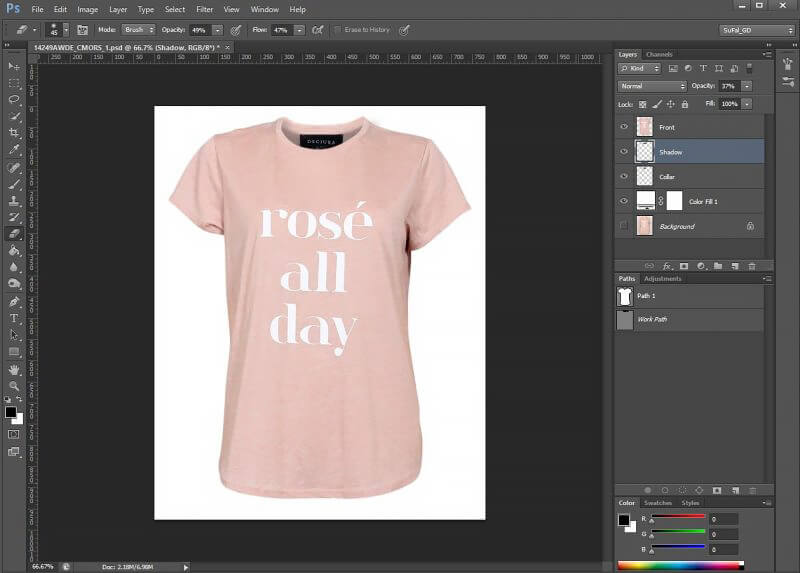The image size is (800, 573).
Task: Select the Zoom tool
Action: [14, 386]
